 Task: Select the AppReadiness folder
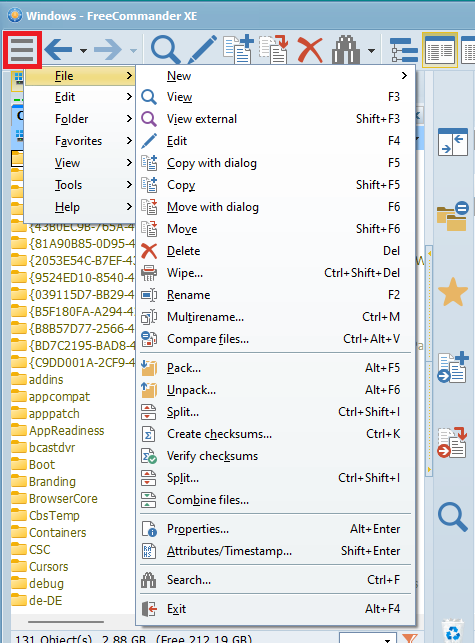(58, 431)
